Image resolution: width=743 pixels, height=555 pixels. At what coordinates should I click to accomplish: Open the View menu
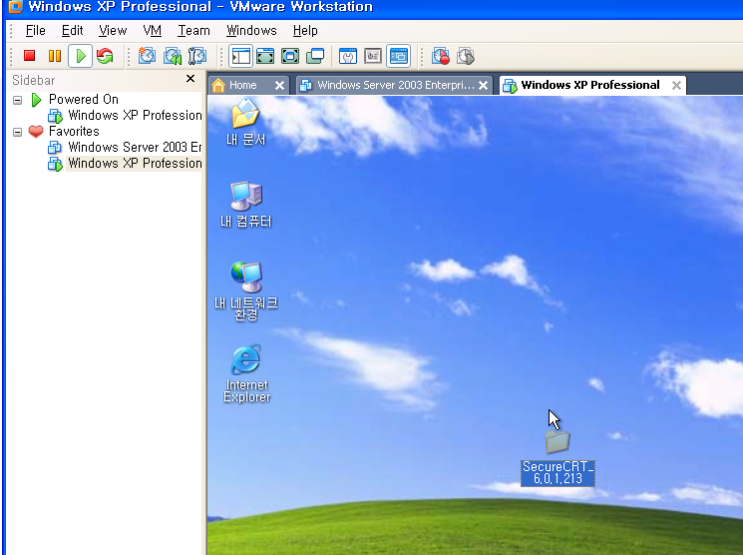tap(113, 31)
